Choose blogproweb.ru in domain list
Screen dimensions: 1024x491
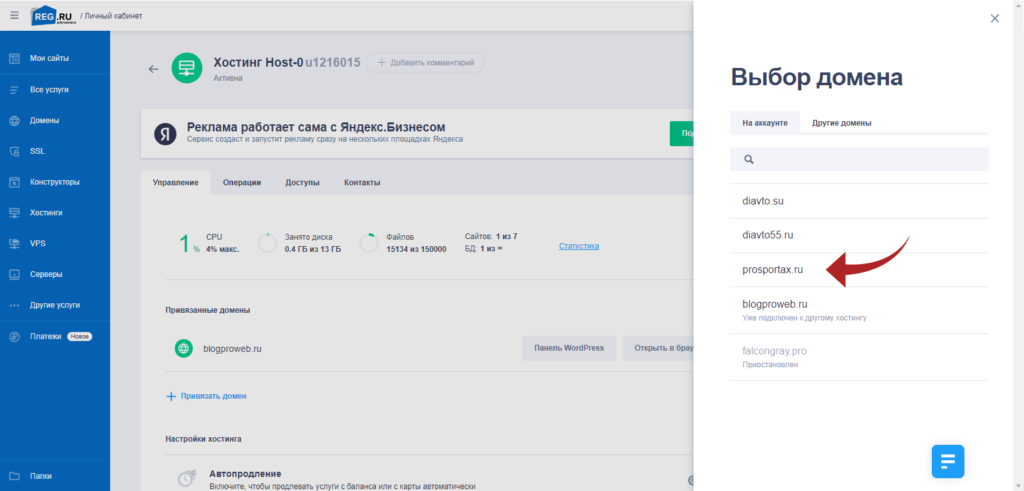tap(859, 310)
